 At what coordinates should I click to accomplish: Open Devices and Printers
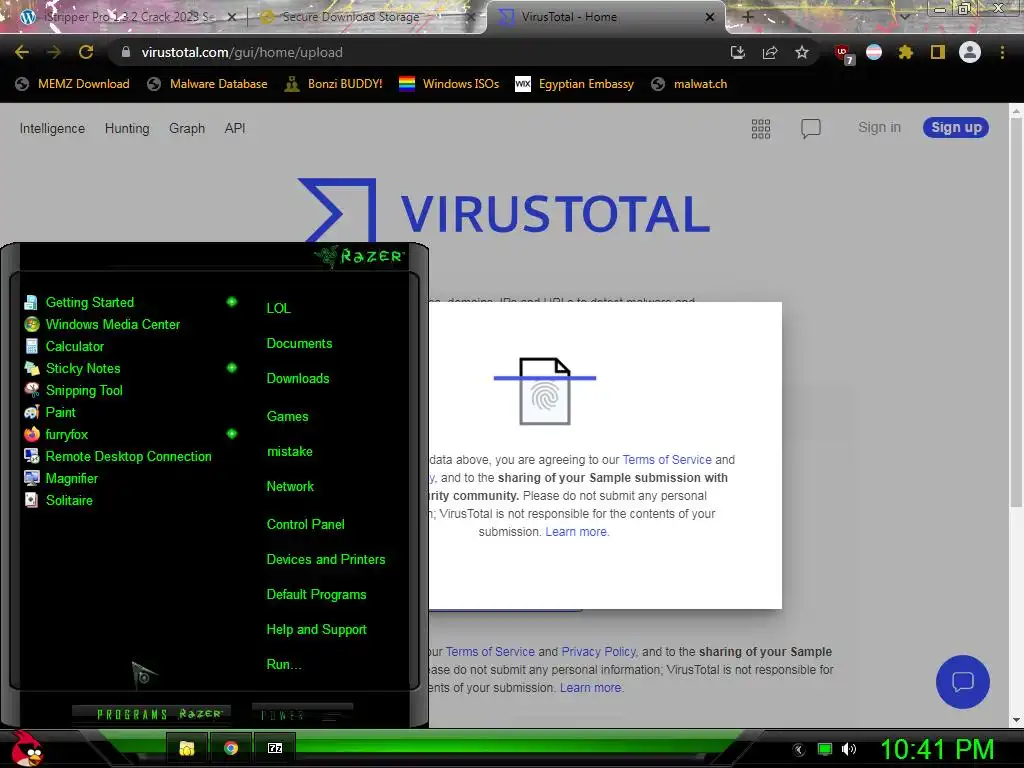coord(326,560)
